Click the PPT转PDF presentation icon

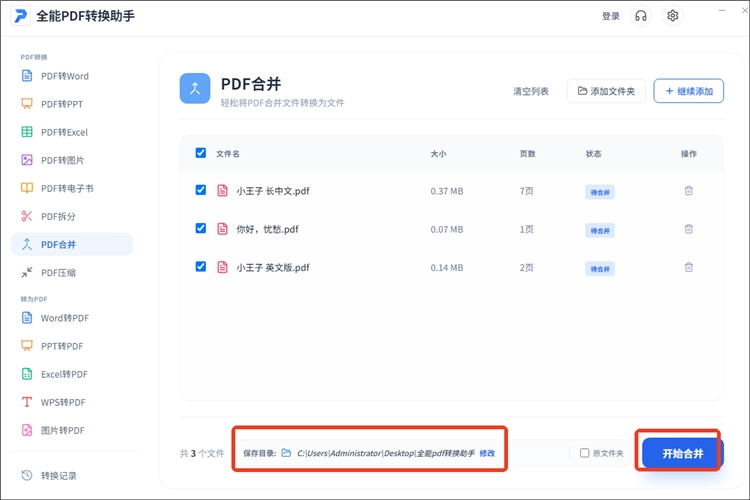point(27,346)
